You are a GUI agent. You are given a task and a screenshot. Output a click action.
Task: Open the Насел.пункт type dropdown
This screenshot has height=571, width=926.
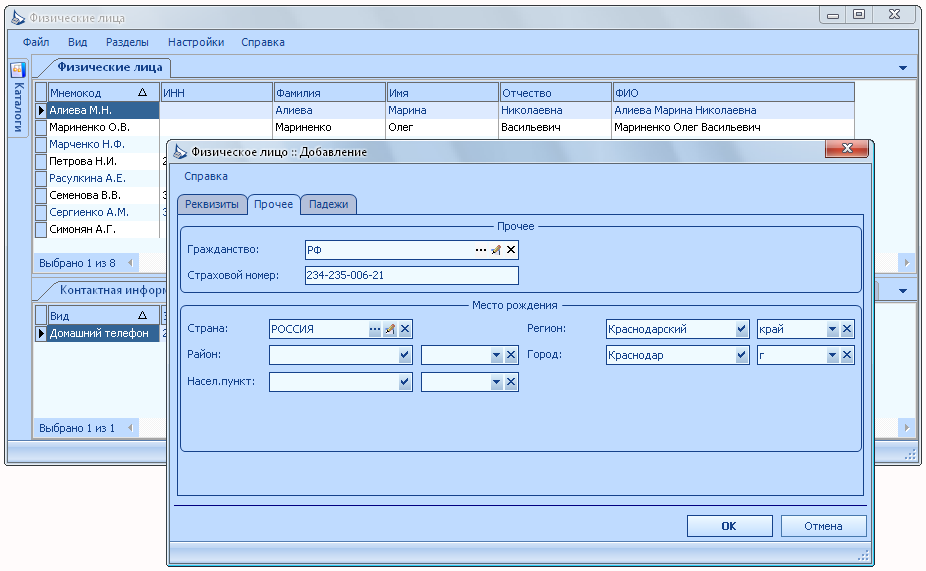(x=496, y=382)
